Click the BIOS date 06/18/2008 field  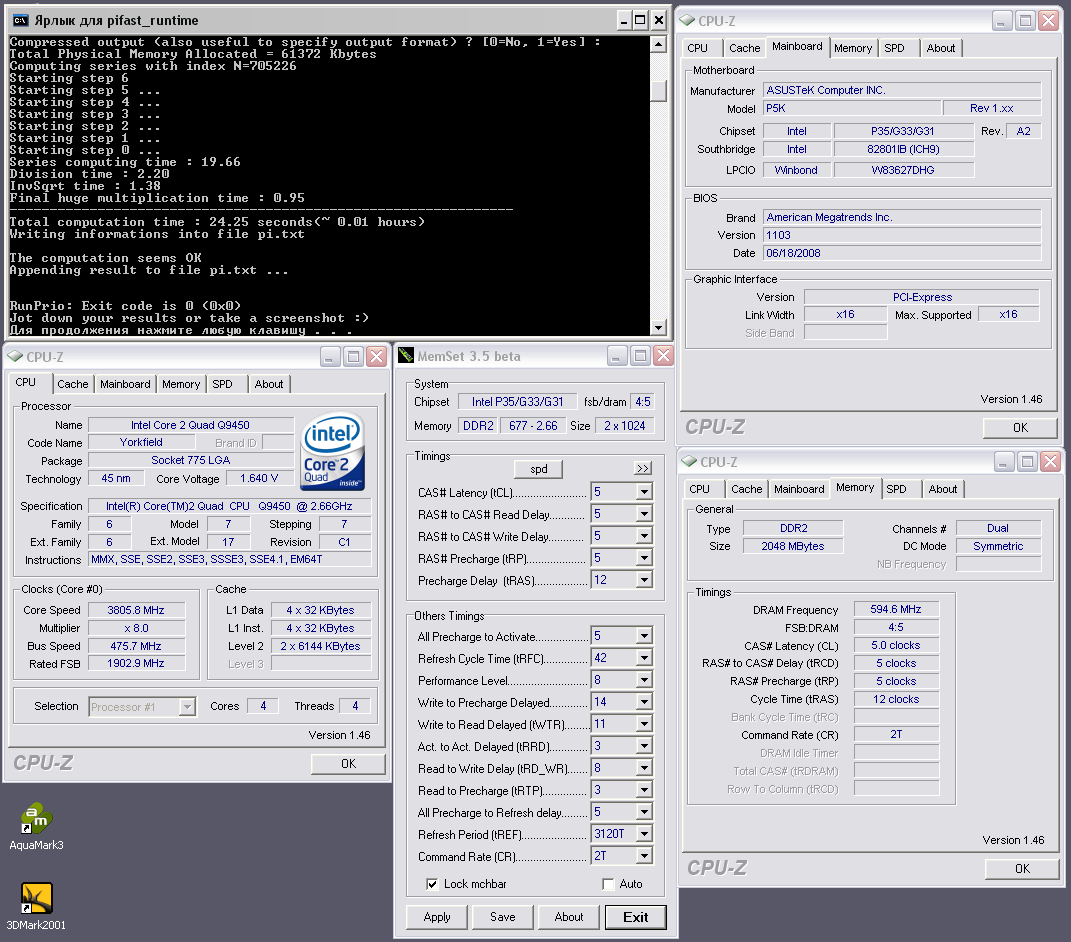click(902, 253)
